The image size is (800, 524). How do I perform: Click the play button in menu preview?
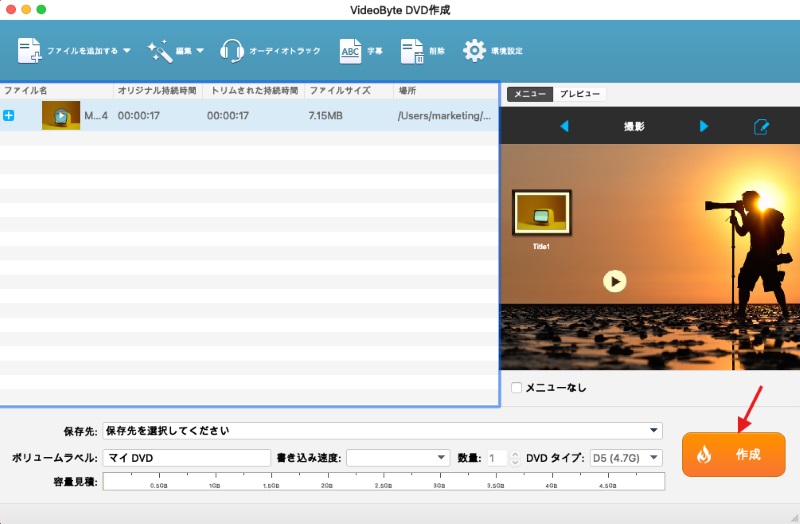pyautogui.click(x=615, y=281)
